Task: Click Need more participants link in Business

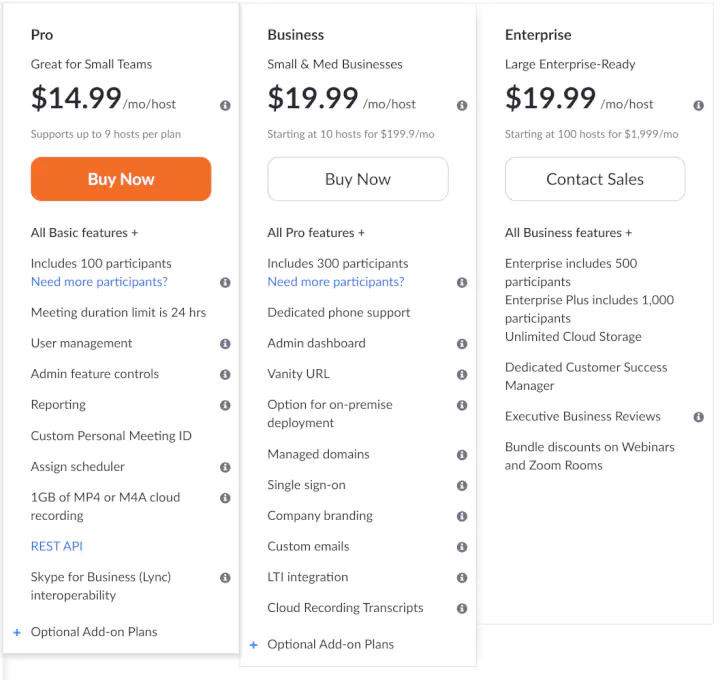Action: [x=336, y=282]
